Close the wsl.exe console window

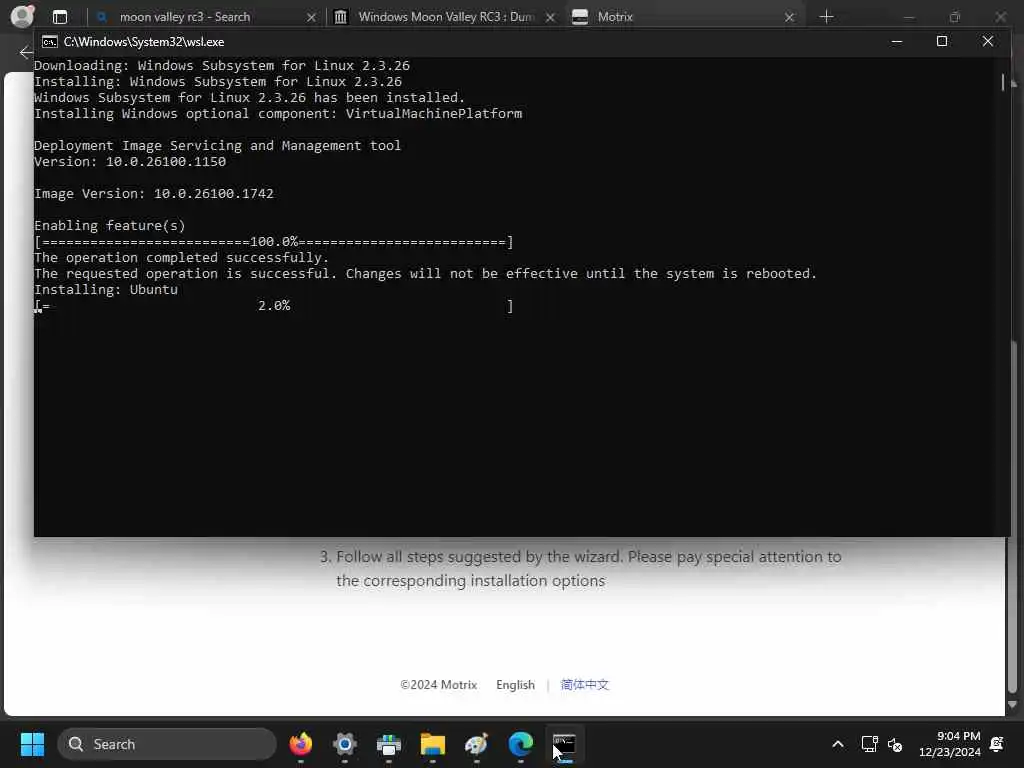click(987, 41)
